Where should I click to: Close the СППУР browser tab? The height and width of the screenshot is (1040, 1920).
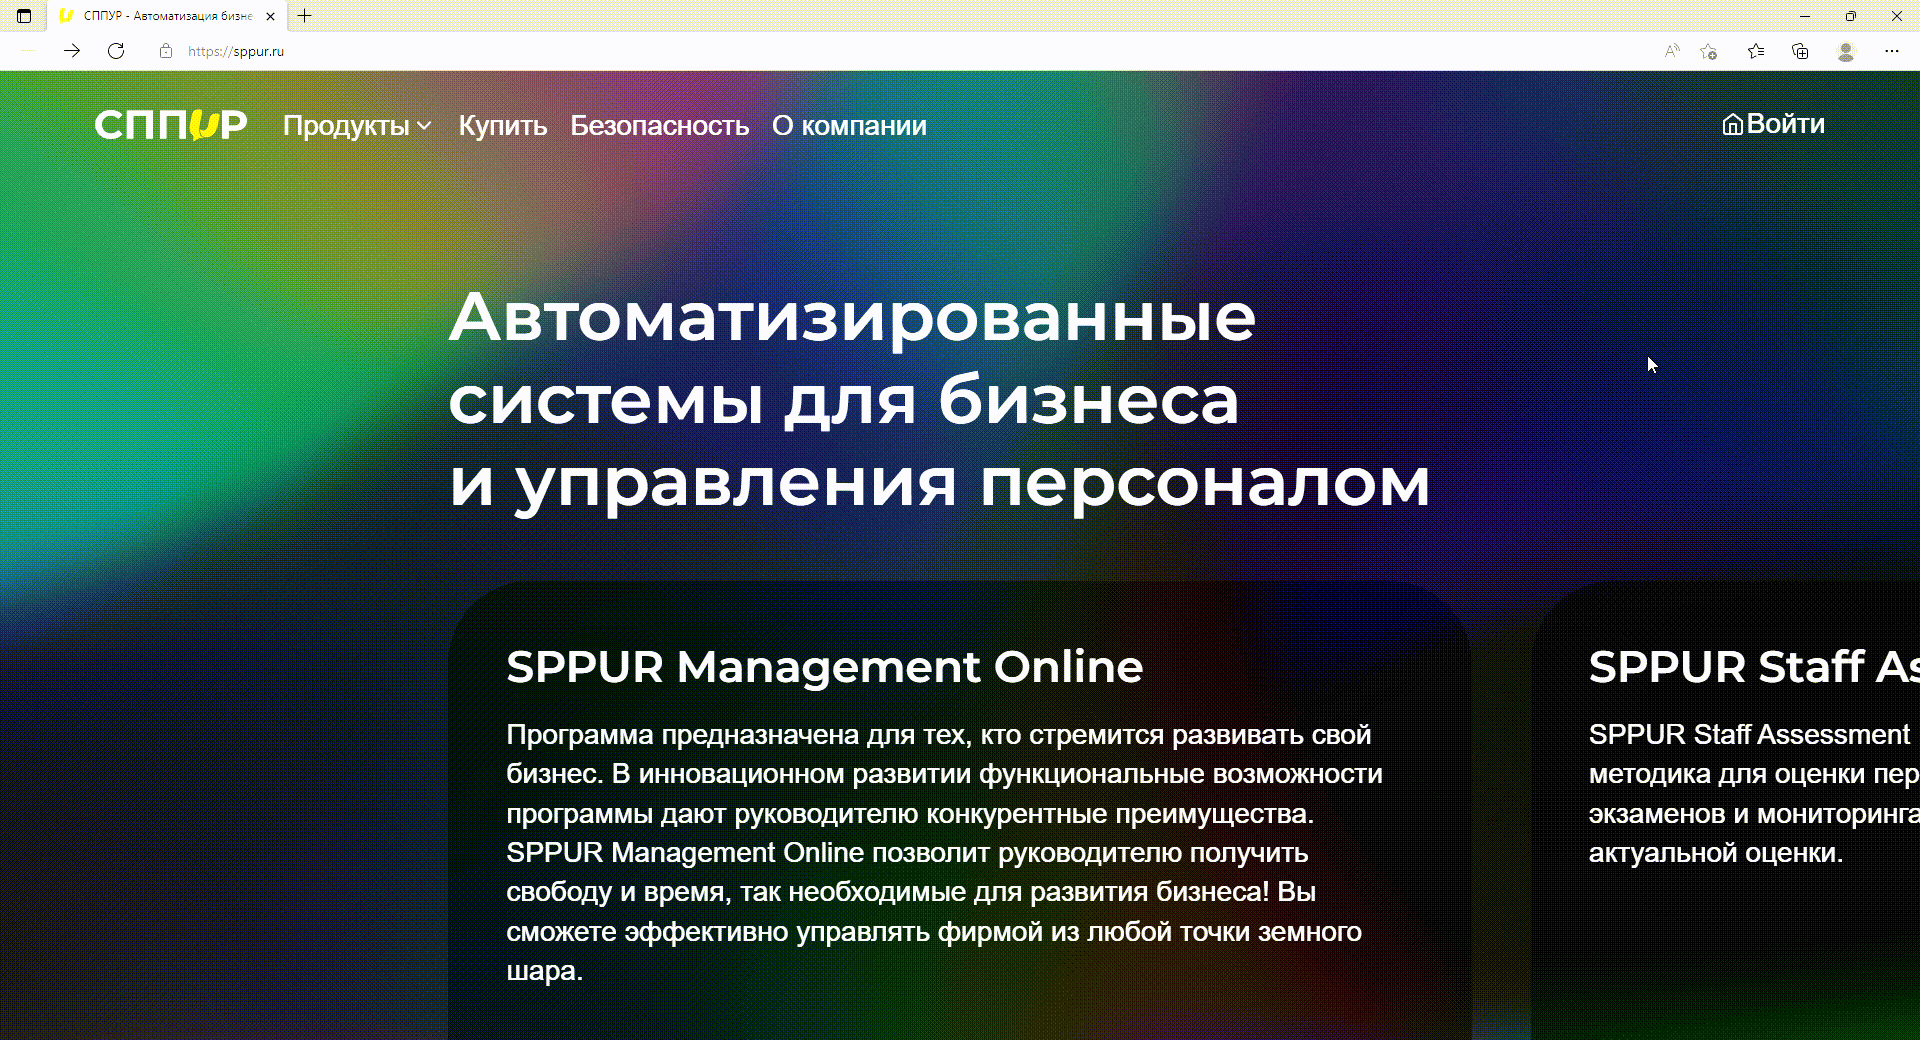click(270, 16)
